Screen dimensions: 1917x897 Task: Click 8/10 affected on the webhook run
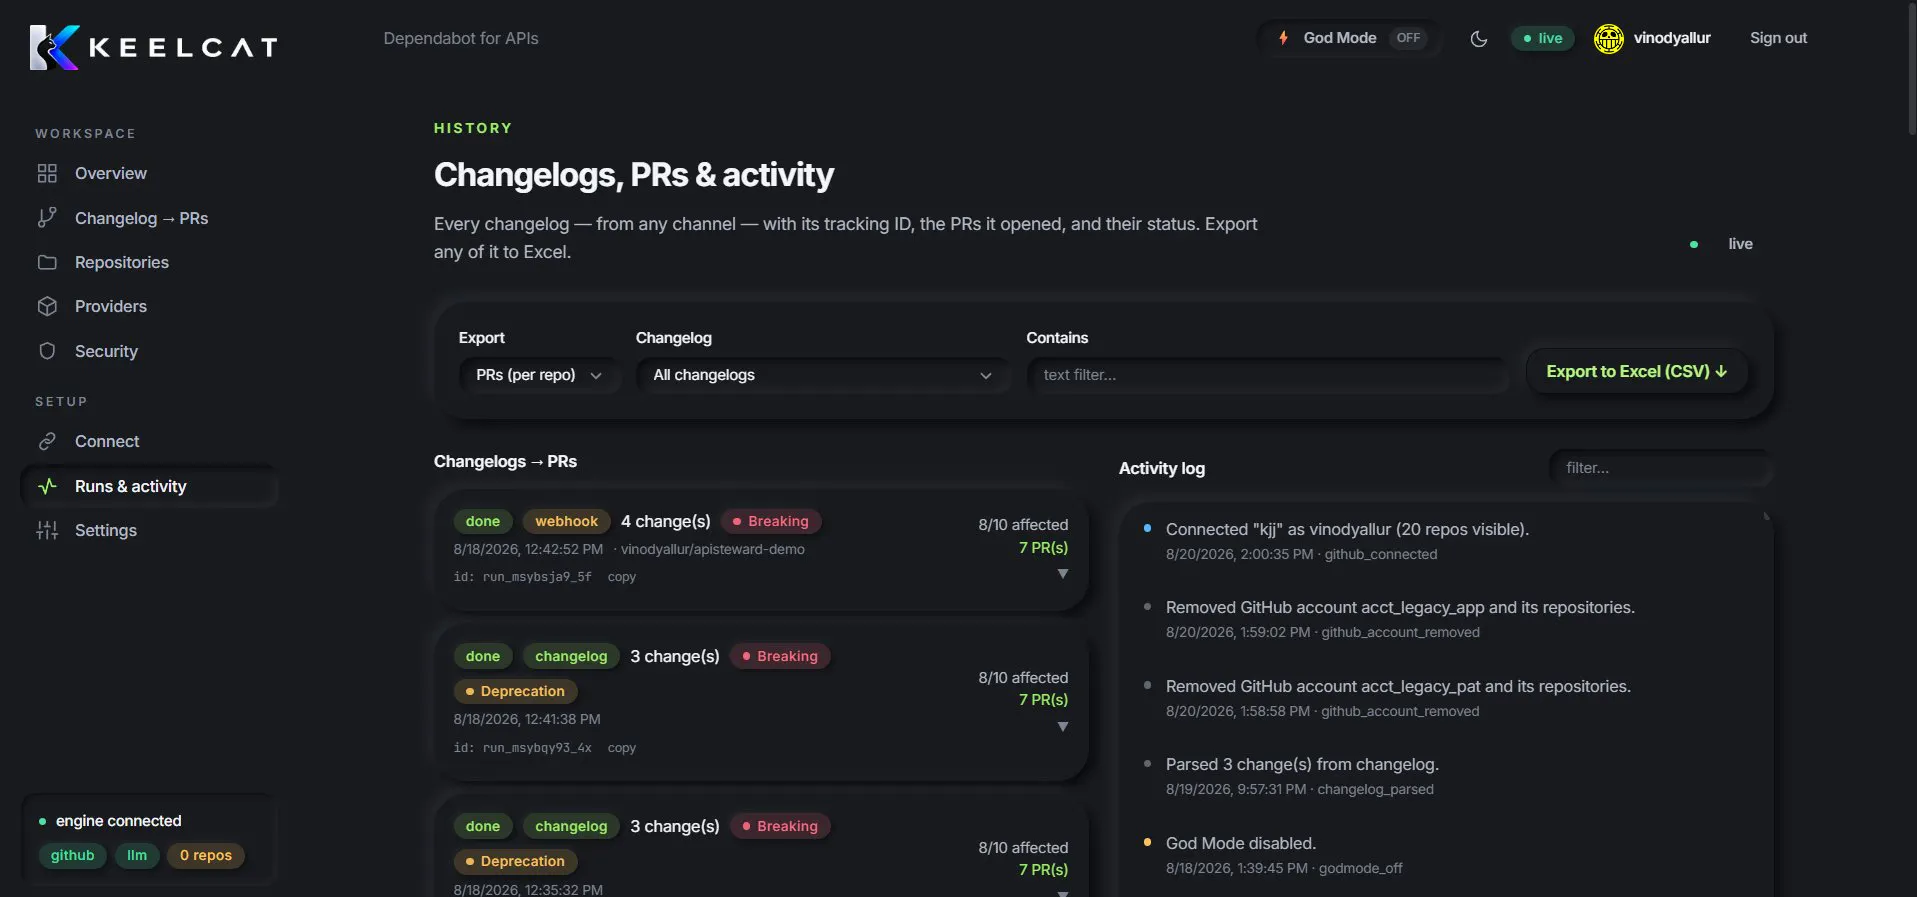1023,525
